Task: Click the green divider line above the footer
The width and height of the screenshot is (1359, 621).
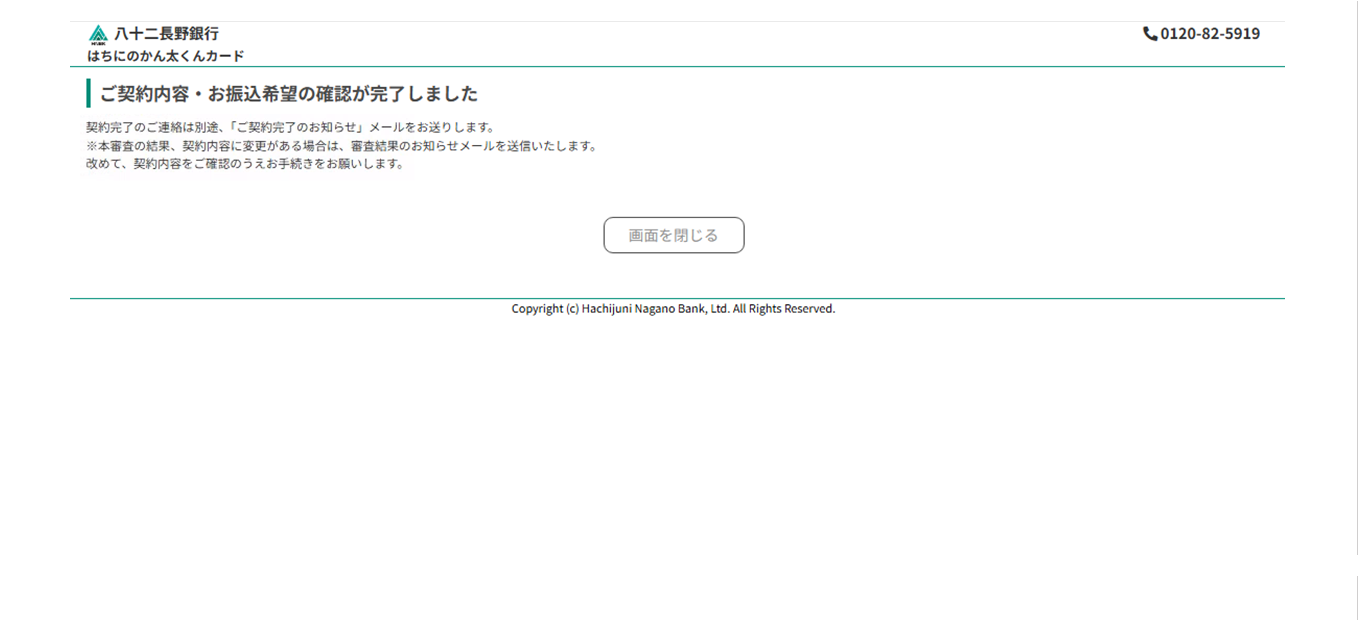Action: tap(677, 298)
